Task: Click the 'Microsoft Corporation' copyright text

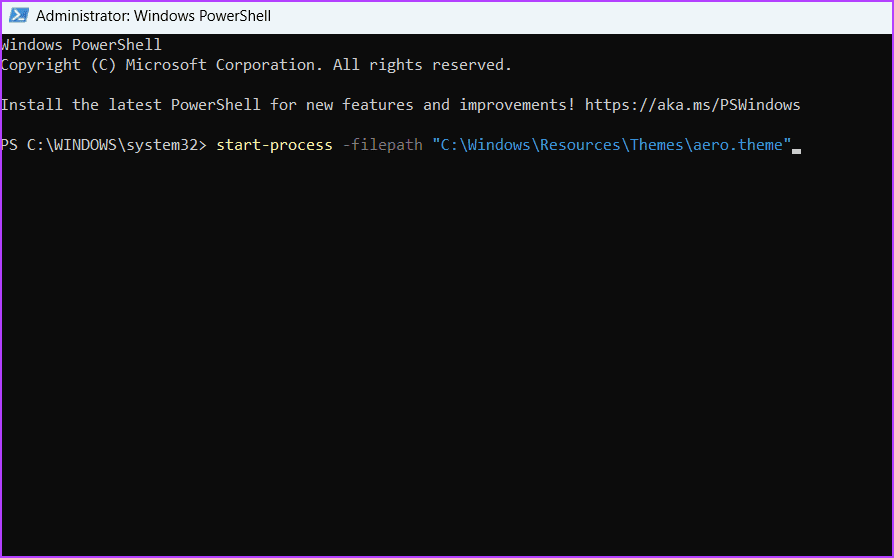Action: pos(220,65)
